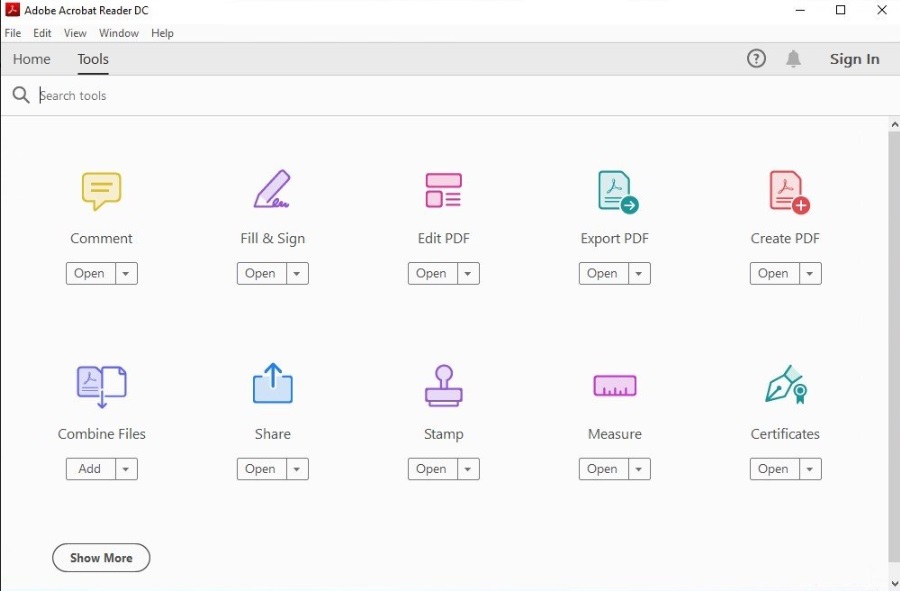Click the vertical scrollbar down arrow

tap(894, 583)
